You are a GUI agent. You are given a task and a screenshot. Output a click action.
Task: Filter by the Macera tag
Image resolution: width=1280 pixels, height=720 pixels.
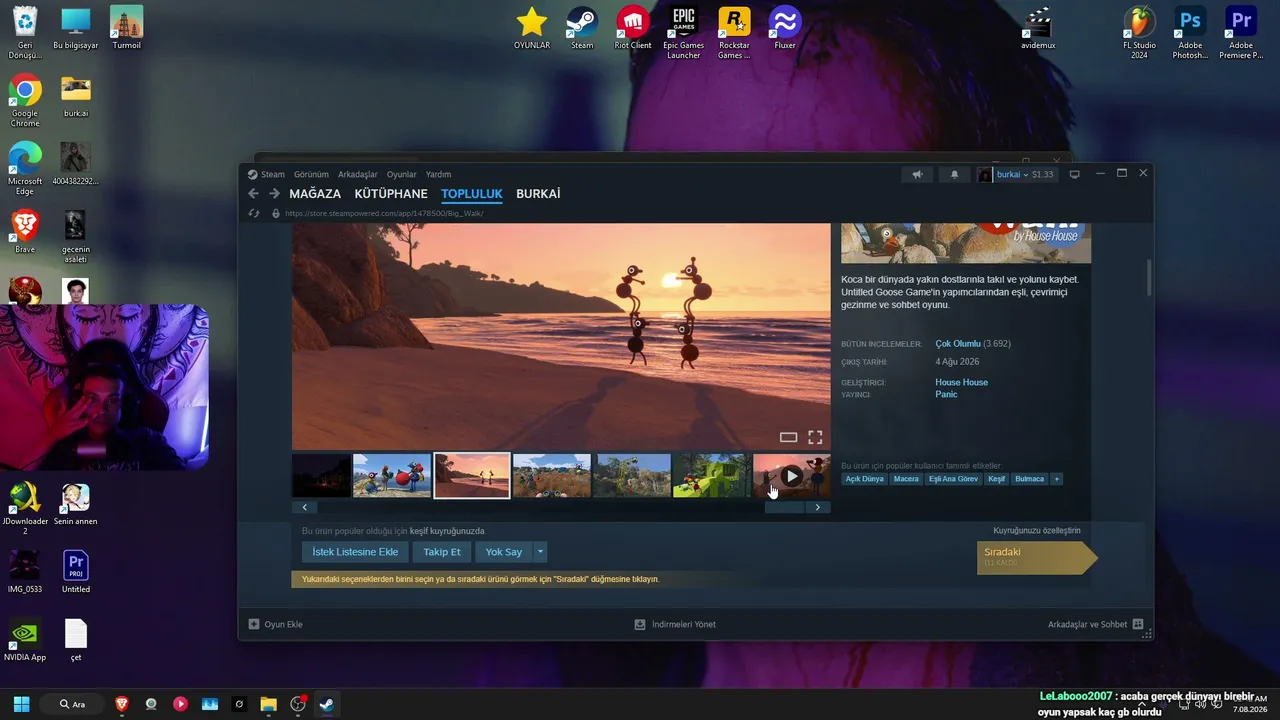coord(906,479)
